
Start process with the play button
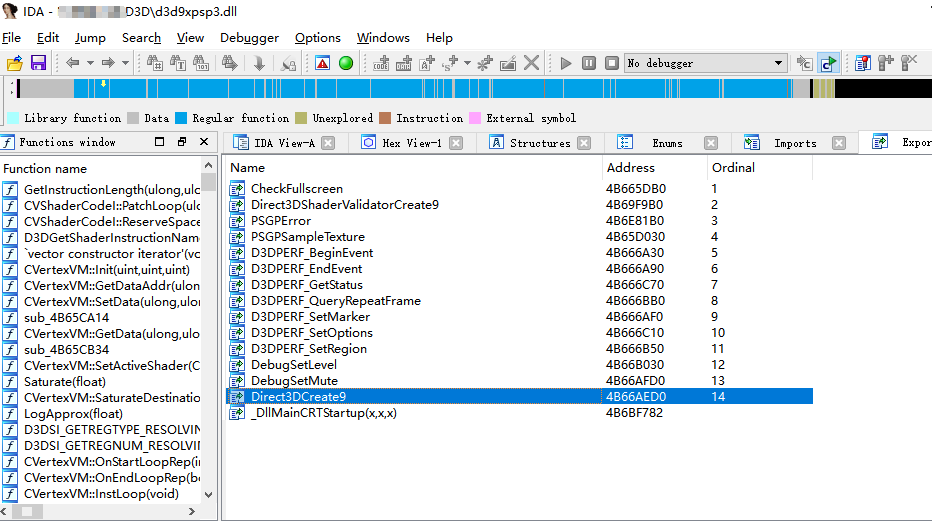coord(566,63)
